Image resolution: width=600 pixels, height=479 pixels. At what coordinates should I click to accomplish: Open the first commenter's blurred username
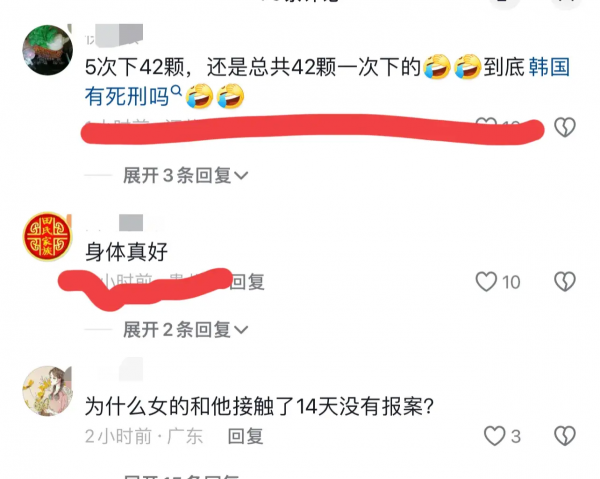(114, 36)
